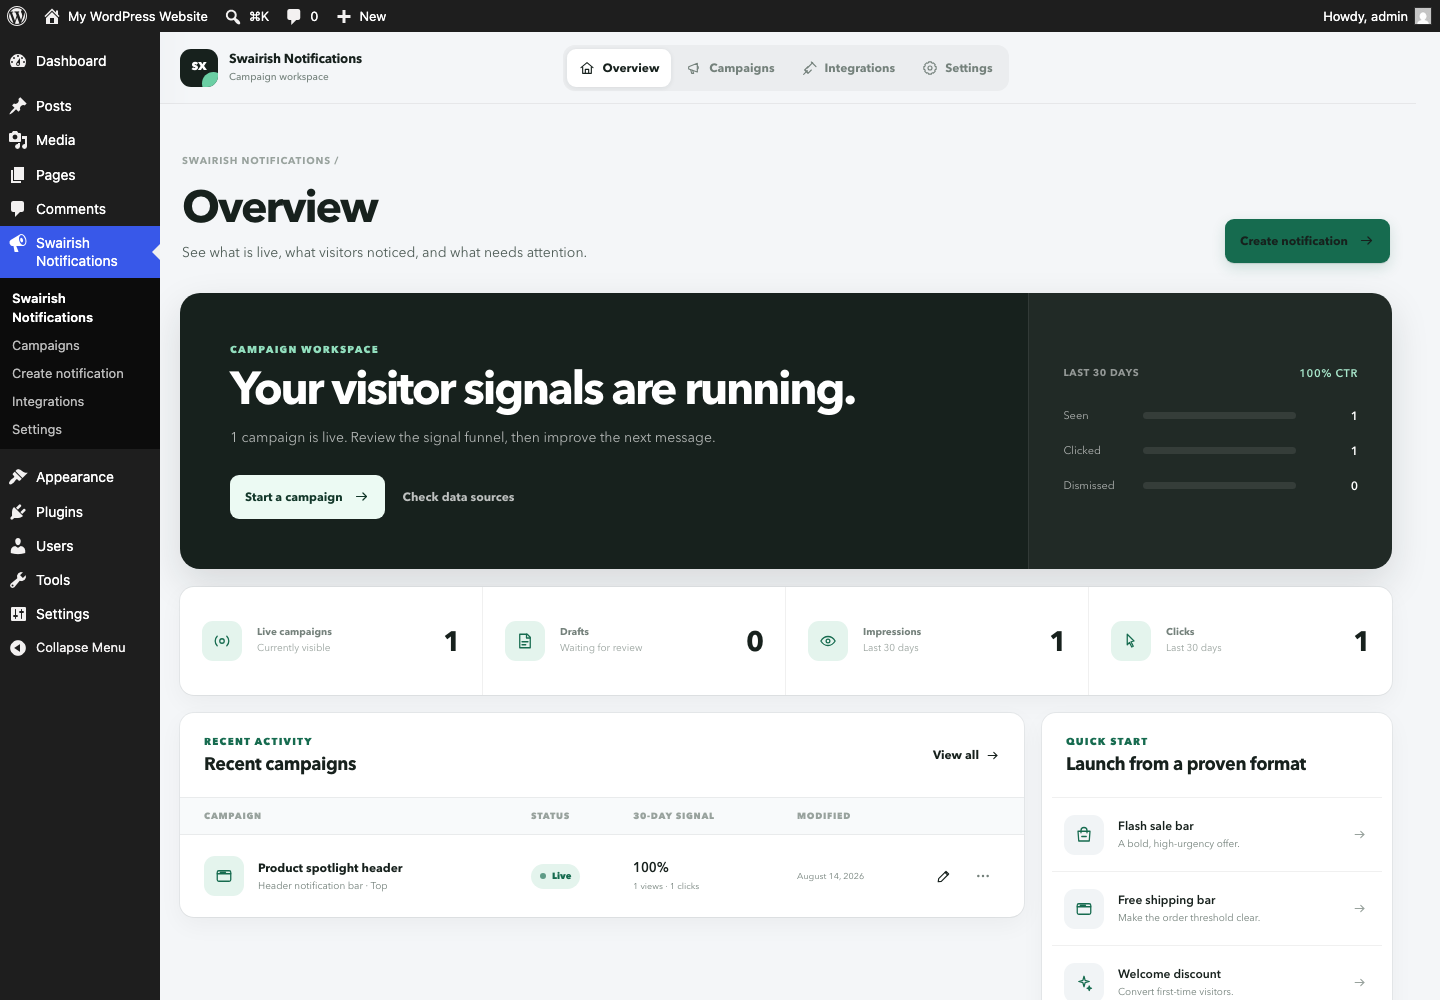Click the Flash sale bar arrow

[x=1360, y=835]
